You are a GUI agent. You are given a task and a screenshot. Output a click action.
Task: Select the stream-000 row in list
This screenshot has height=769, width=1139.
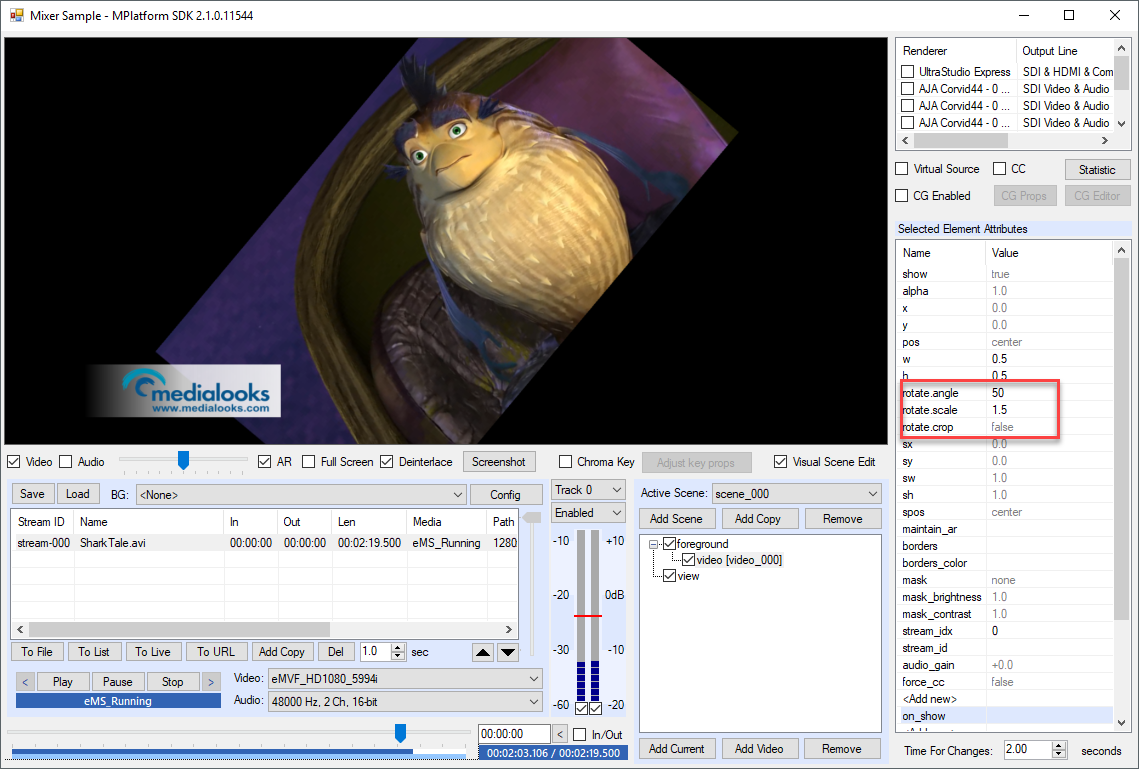[x=266, y=543]
